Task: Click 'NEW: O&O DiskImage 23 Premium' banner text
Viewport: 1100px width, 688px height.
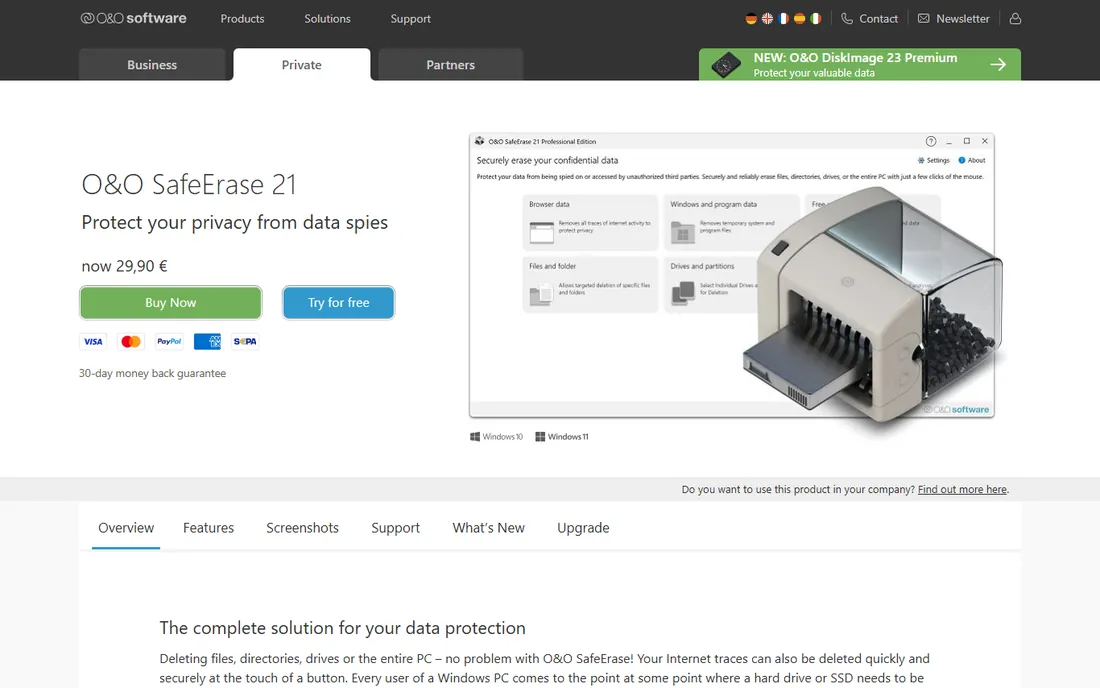Action: coord(855,58)
